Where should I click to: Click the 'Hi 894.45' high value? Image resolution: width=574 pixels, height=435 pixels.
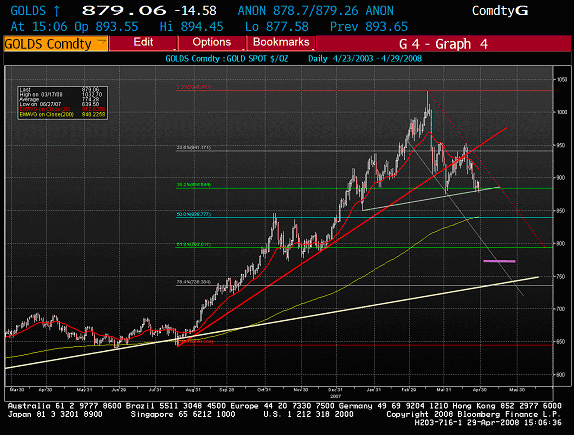coord(191,27)
